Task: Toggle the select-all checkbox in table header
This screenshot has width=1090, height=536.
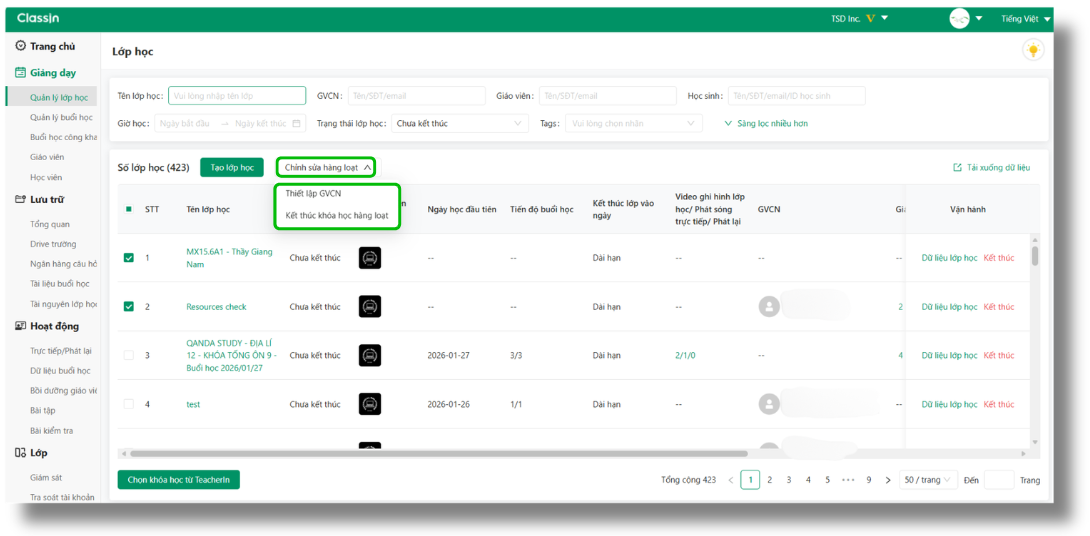Action: click(x=128, y=209)
